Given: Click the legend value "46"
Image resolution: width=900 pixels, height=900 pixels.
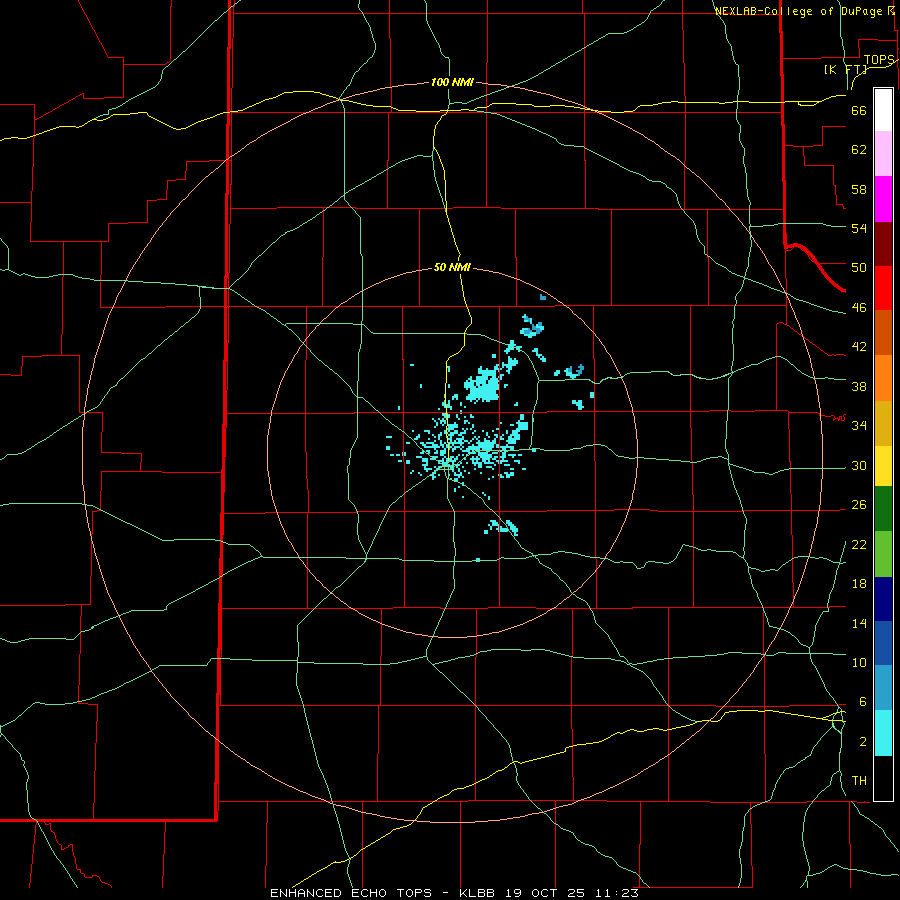Looking at the screenshot, I should (x=859, y=308).
